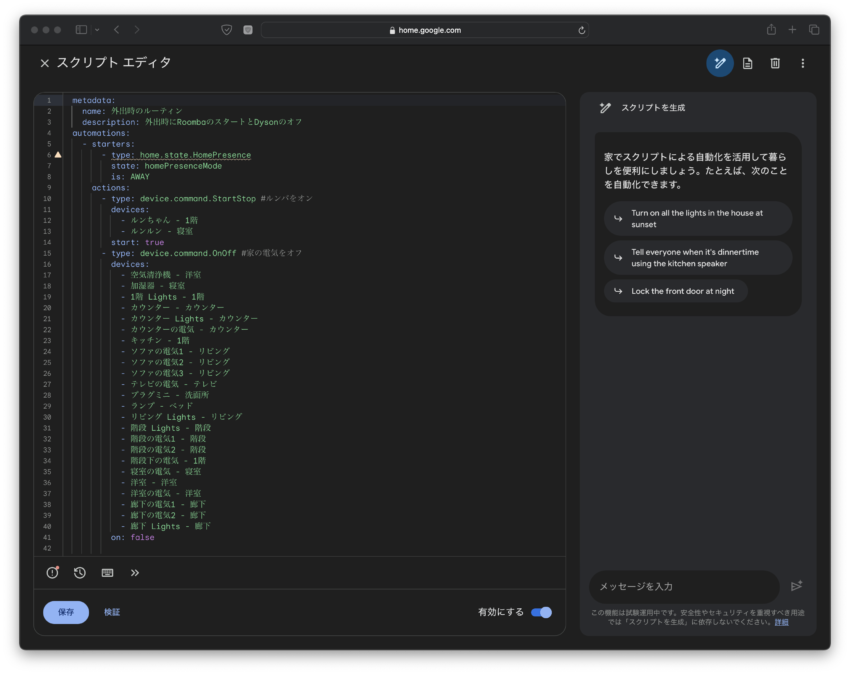Click the magic wand generate script icon

tap(719, 63)
